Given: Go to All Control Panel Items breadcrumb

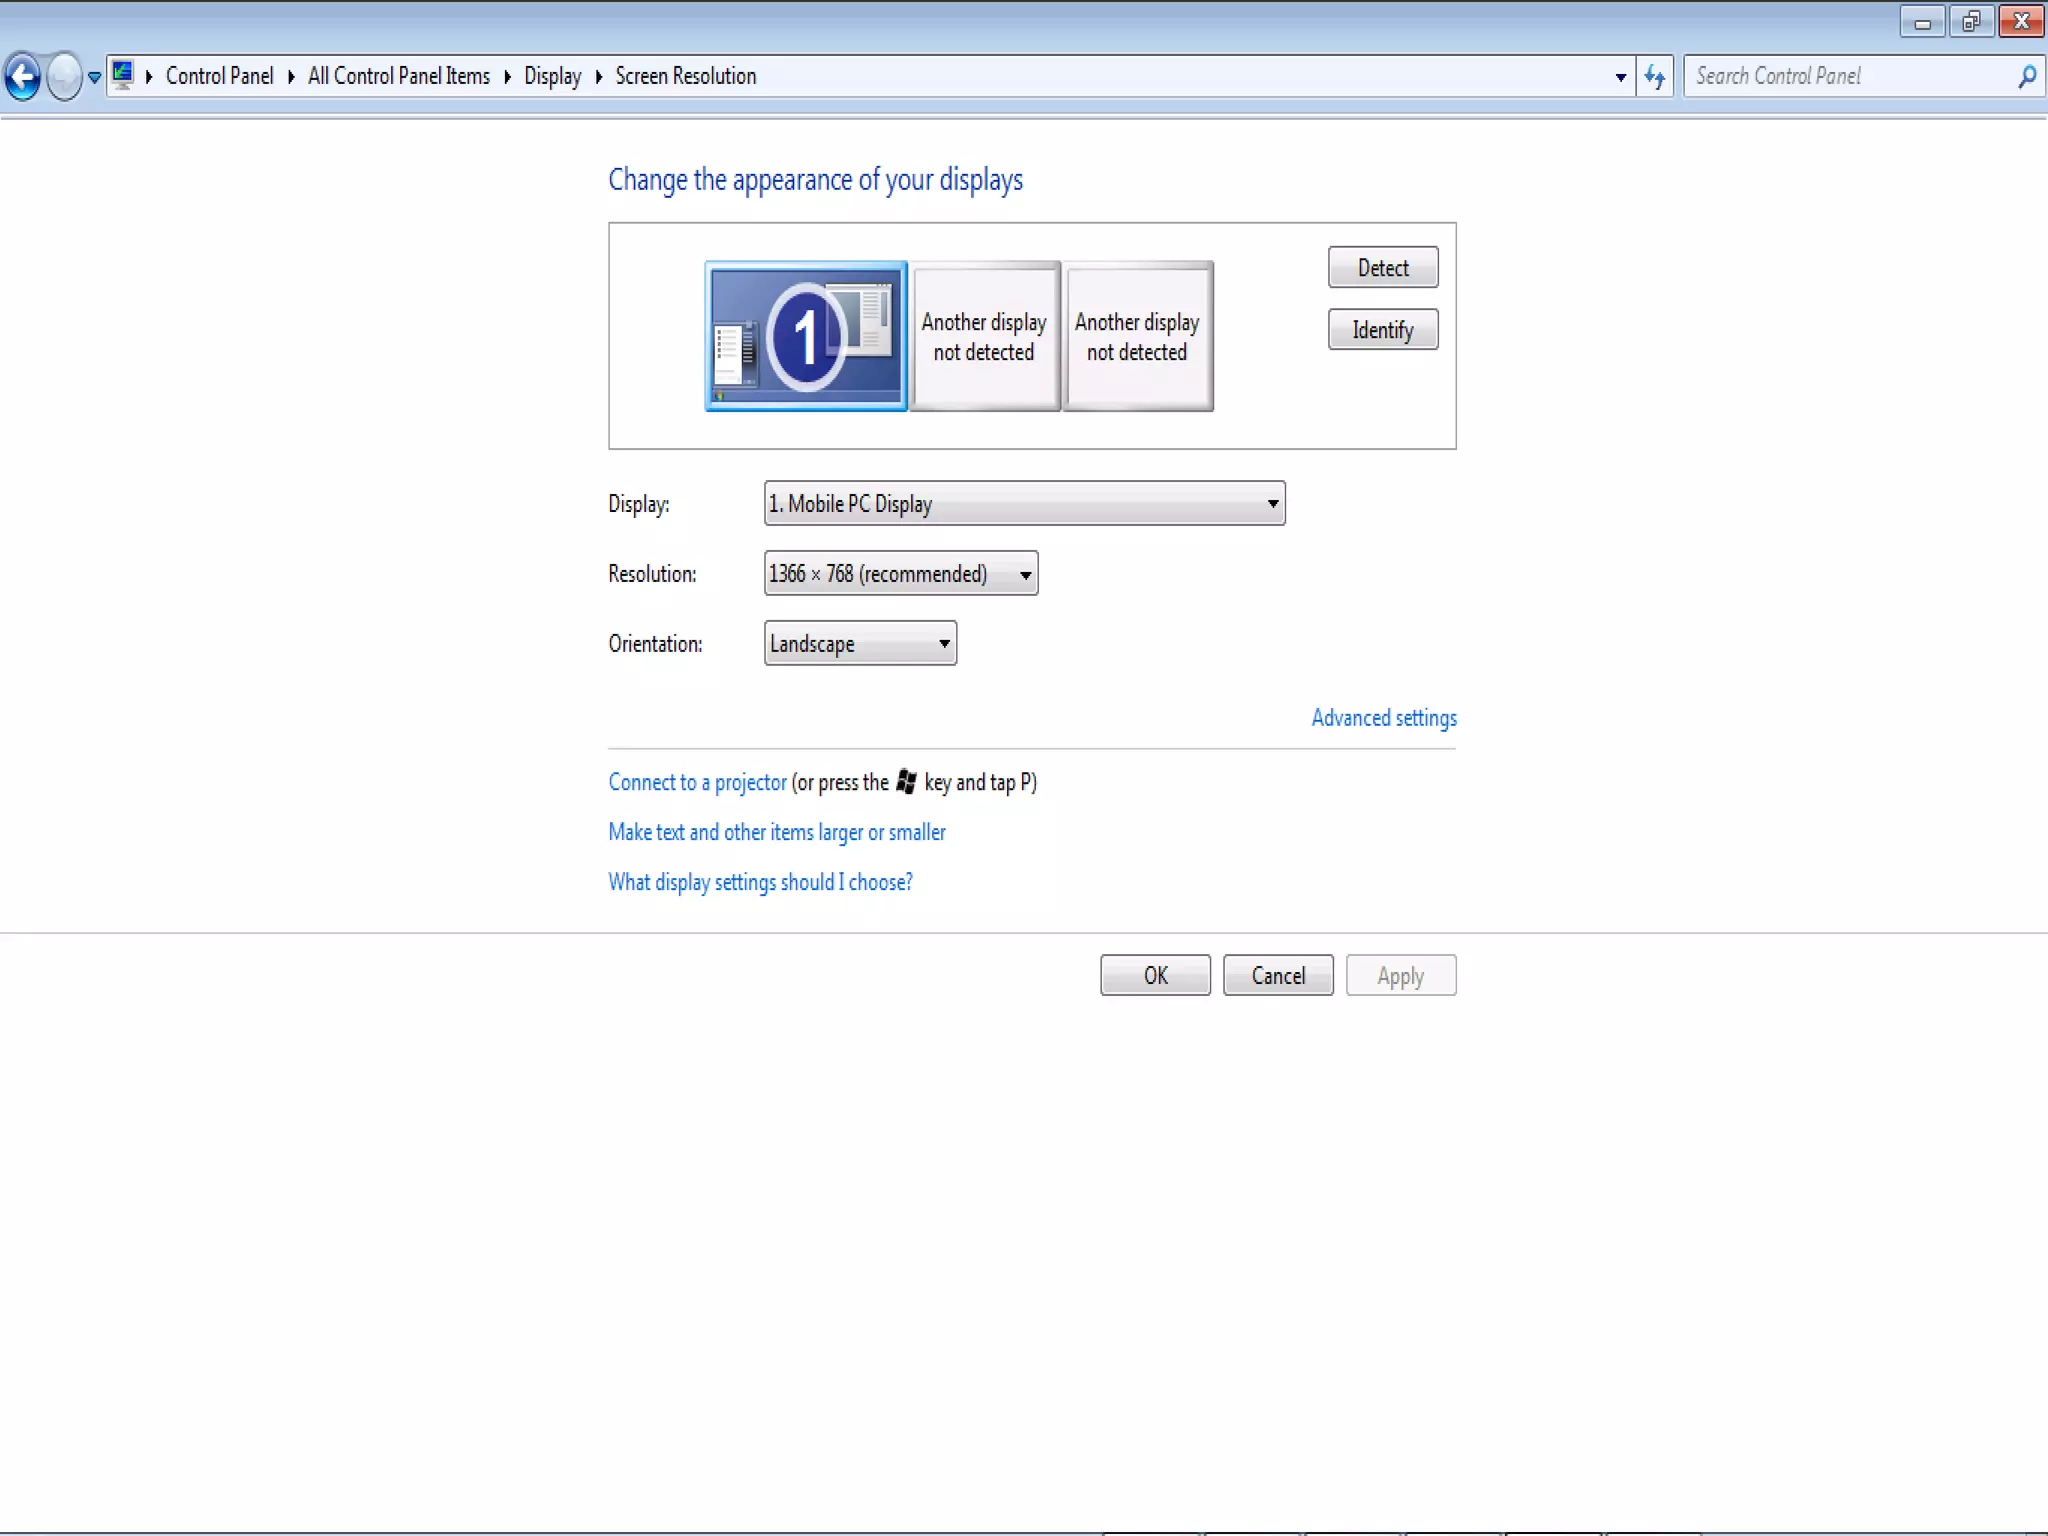Looking at the screenshot, I should [398, 76].
